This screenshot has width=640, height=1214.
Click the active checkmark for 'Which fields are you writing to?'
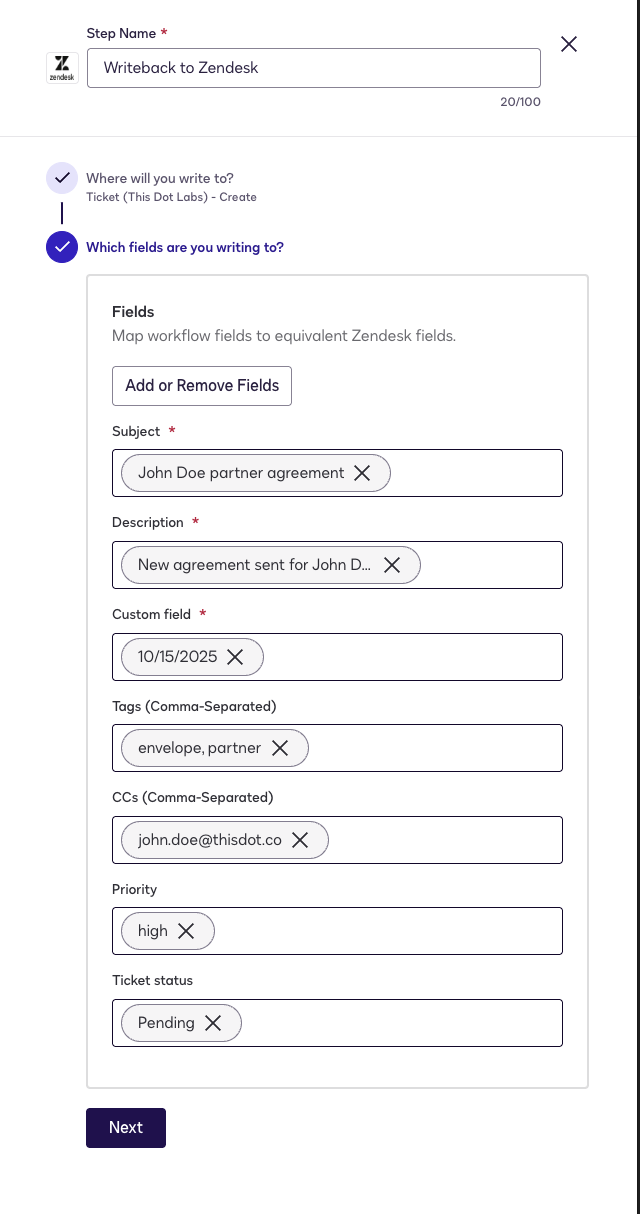pos(61,247)
